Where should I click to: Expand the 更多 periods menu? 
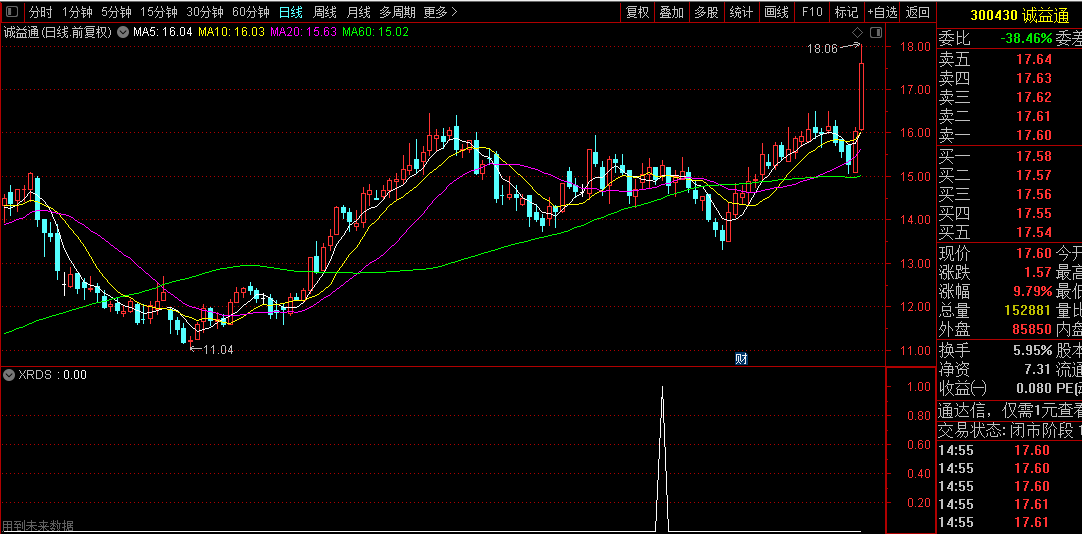point(440,12)
